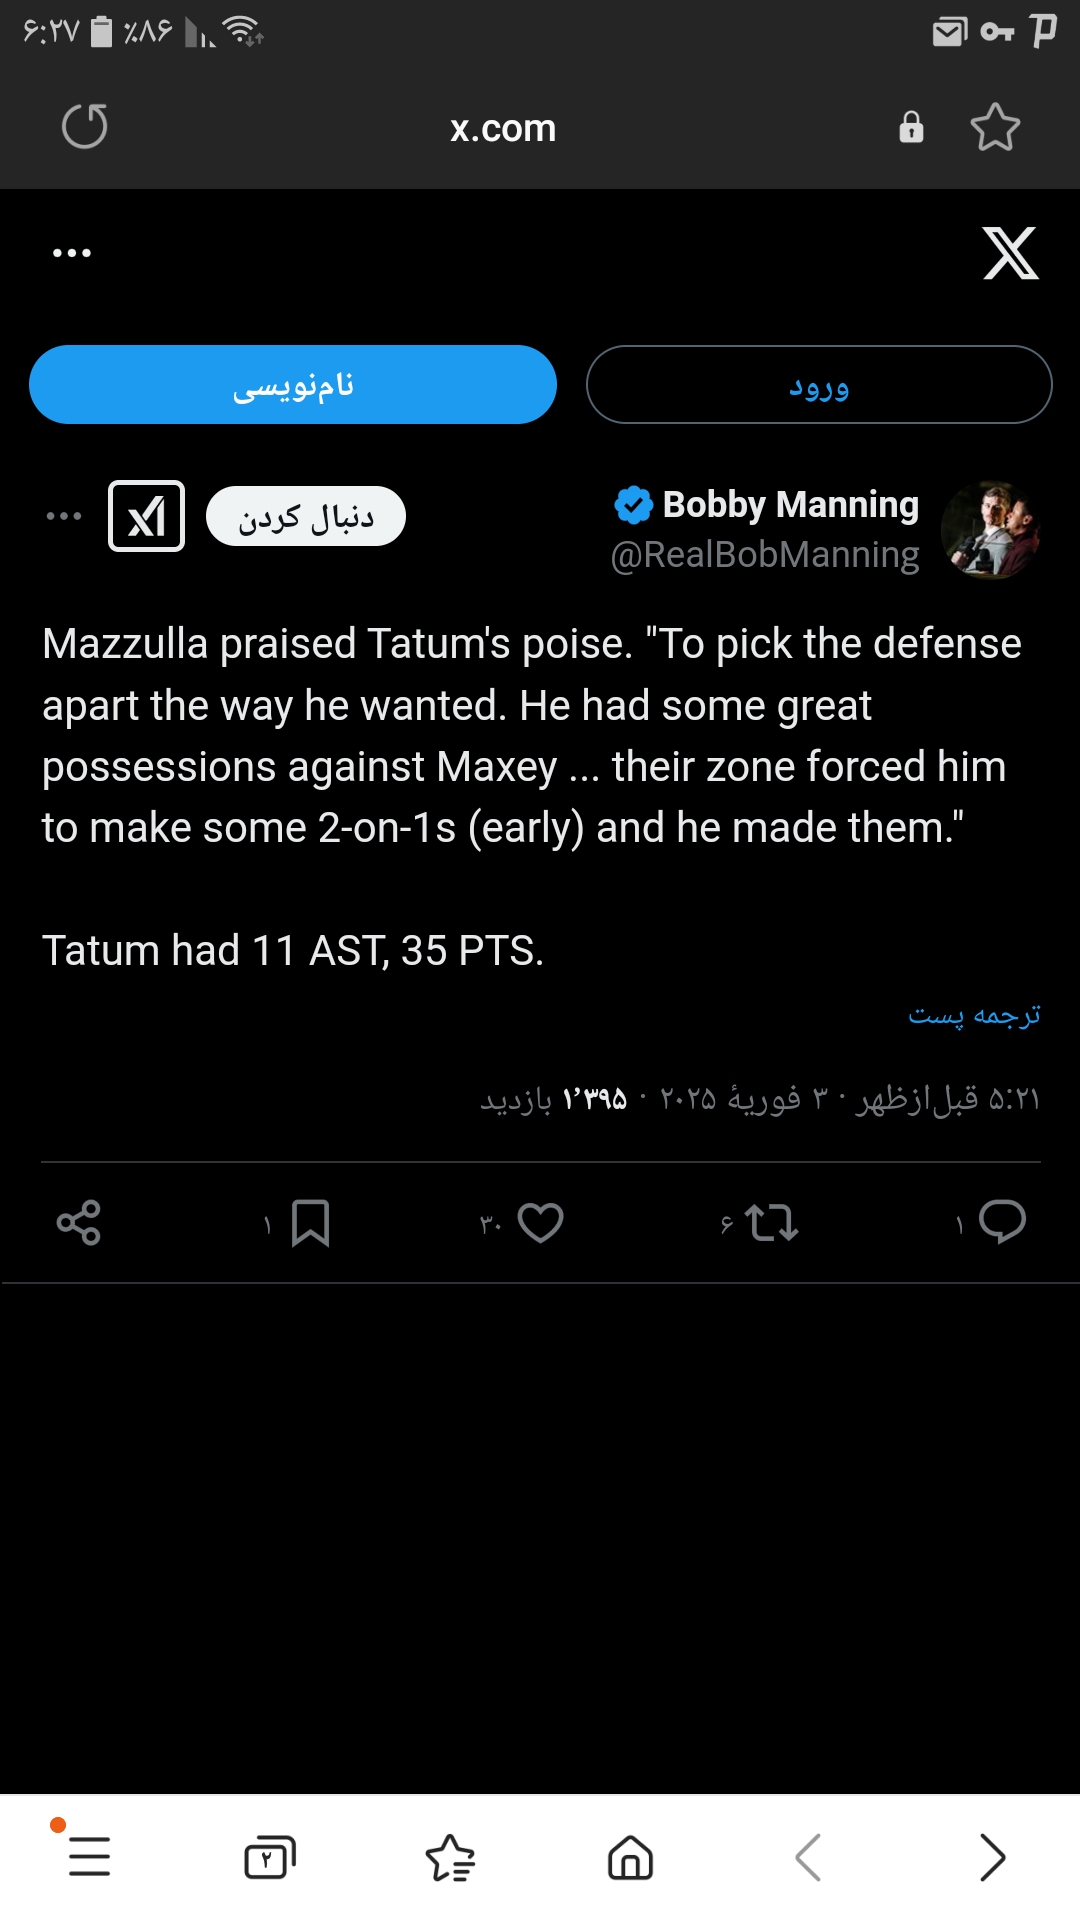Save the post with the bookmark icon

310,1223
